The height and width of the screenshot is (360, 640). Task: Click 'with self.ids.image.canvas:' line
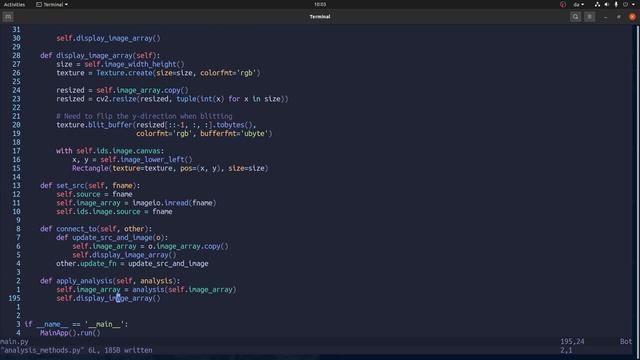110,151
